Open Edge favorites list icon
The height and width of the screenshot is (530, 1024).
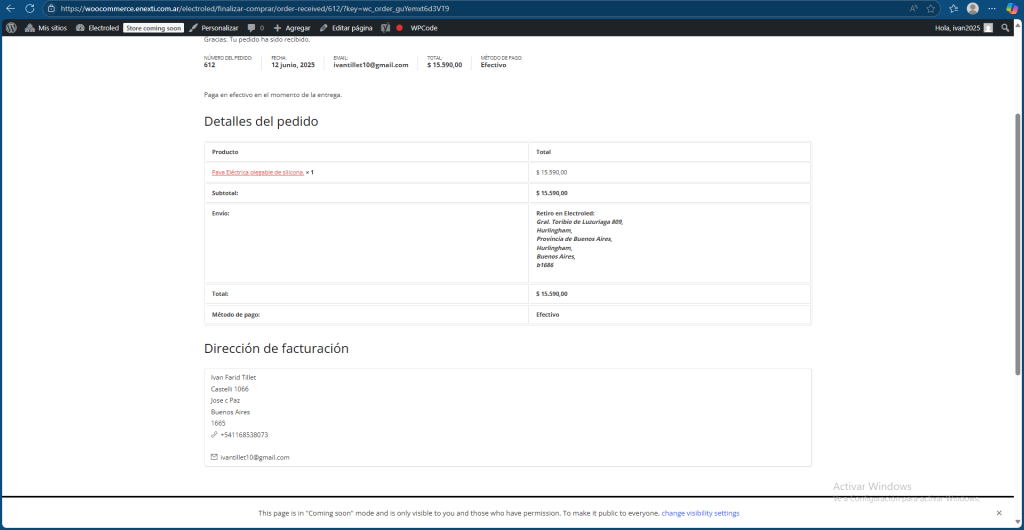[x=953, y=8]
